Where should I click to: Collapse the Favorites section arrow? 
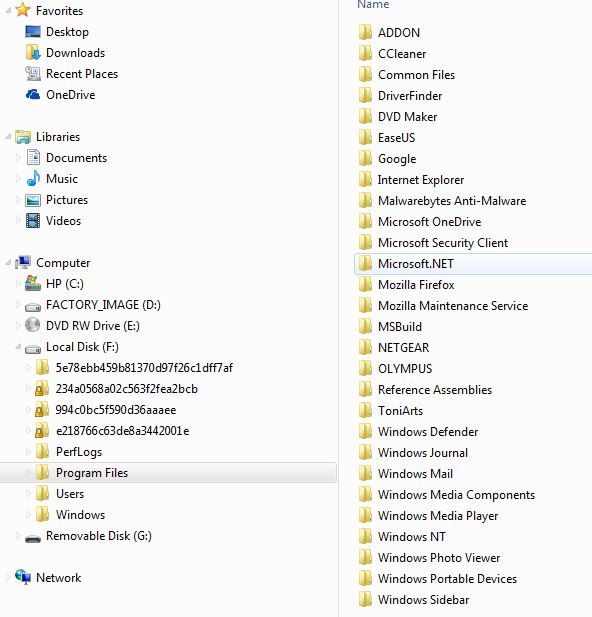pyautogui.click(x=8, y=11)
